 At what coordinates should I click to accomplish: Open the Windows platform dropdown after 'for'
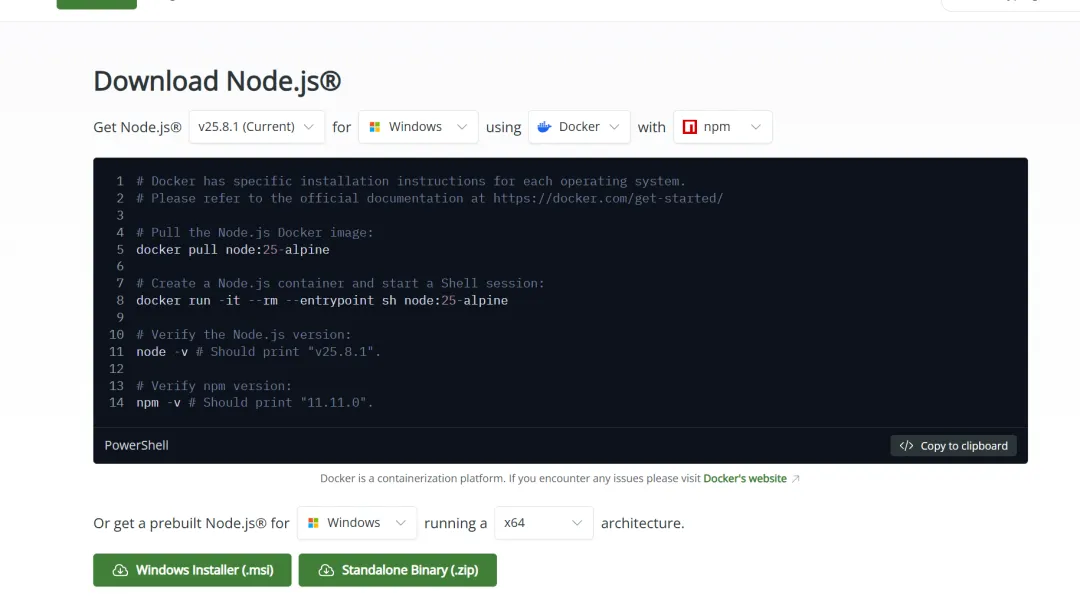click(418, 127)
